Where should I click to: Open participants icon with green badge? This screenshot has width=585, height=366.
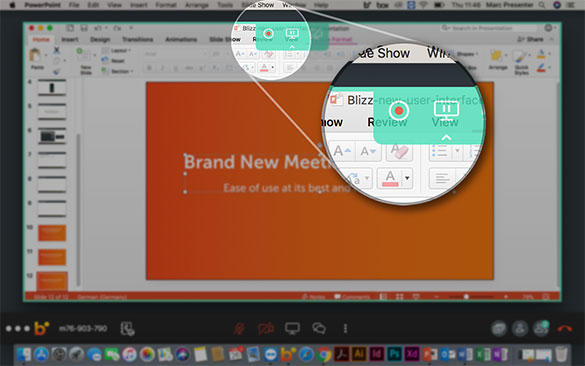pos(541,328)
